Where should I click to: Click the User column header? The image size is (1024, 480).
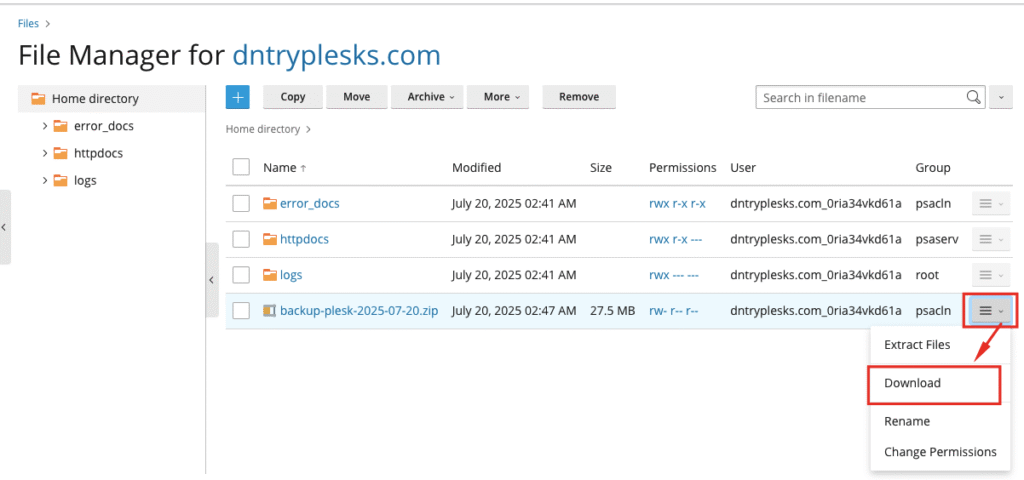tap(743, 168)
